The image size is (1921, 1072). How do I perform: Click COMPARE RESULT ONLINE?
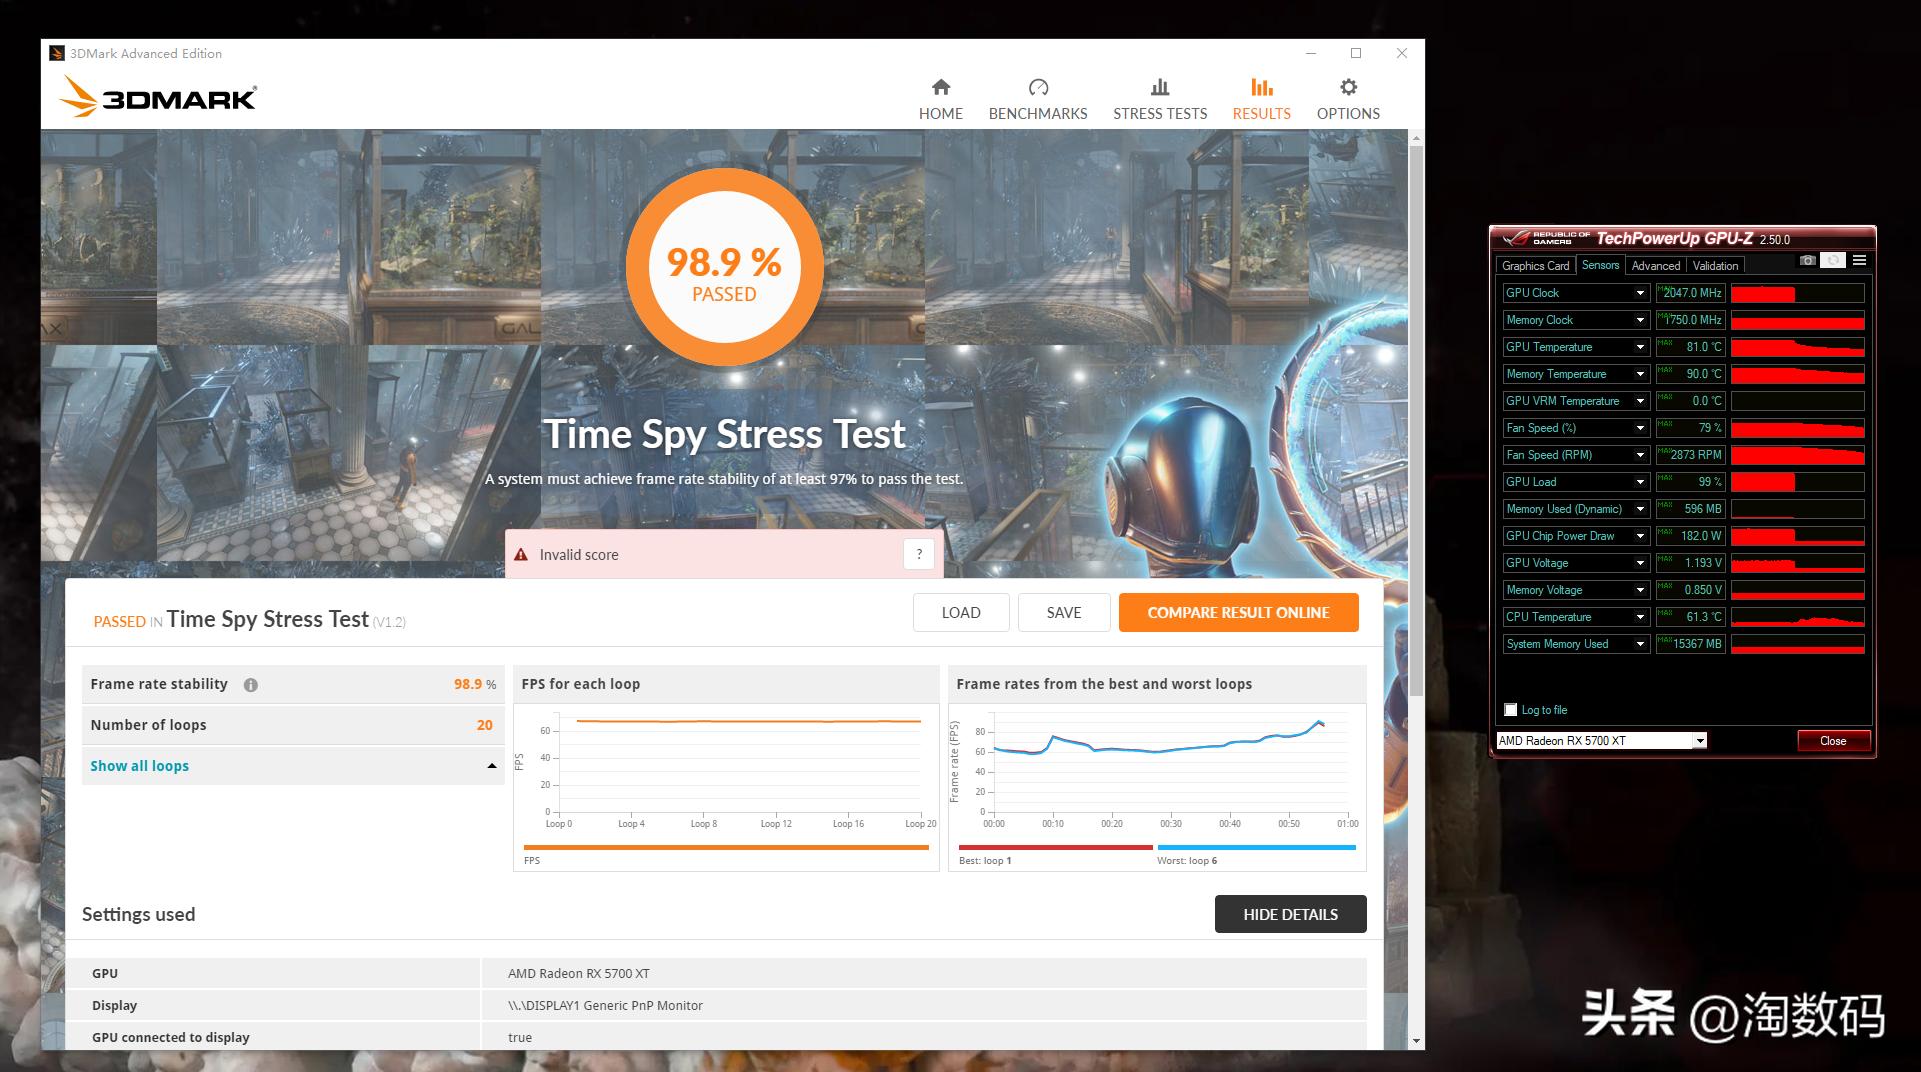click(x=1238, y=613)
